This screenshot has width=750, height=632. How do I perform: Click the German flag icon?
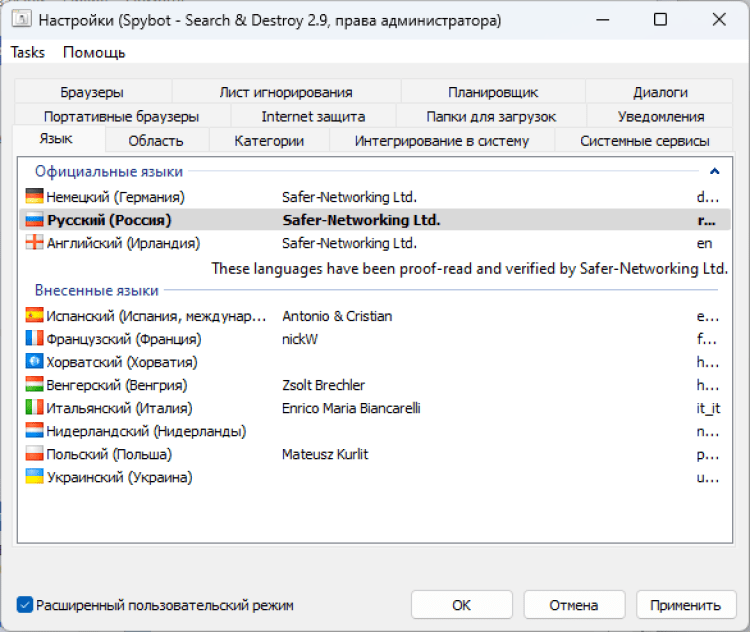pyautogui.click(x=34, y=197)
